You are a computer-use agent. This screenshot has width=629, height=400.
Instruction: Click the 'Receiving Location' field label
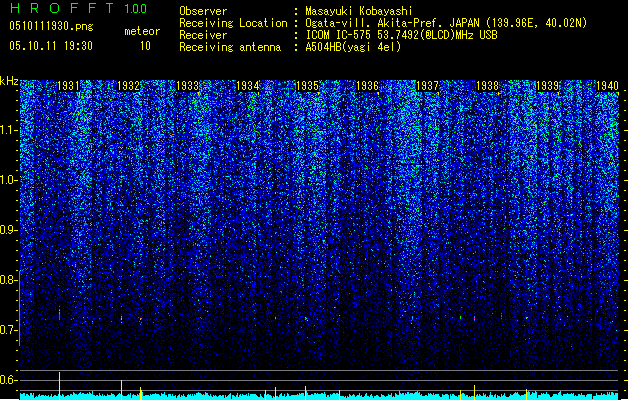tap(233, 23)
